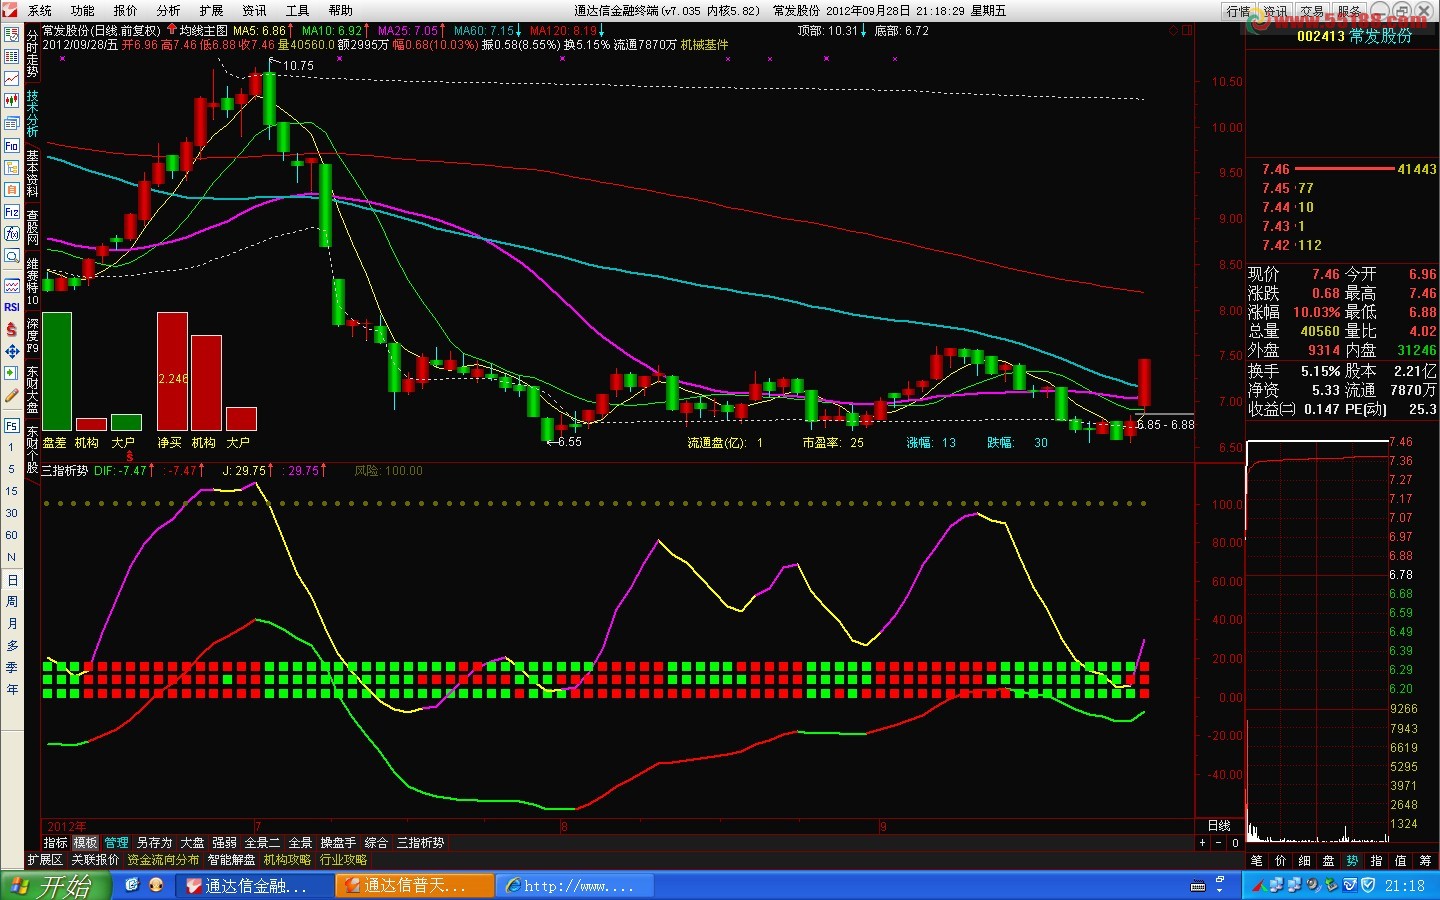Select the 指标 tab at bottom
Image resolution: width=1440 pixels, height=900 pixels.
pyautogui.click(x=56, y=843)
